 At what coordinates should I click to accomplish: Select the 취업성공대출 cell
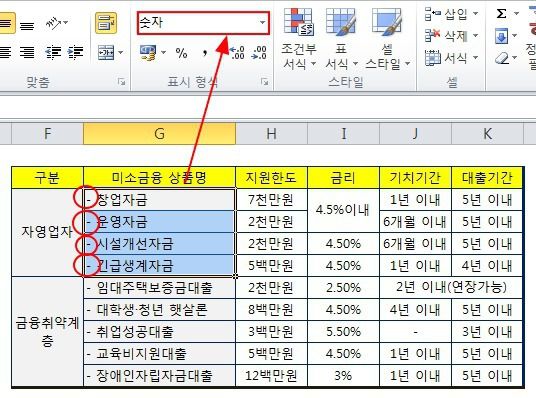pyautogui.click(x=159, y=332)
